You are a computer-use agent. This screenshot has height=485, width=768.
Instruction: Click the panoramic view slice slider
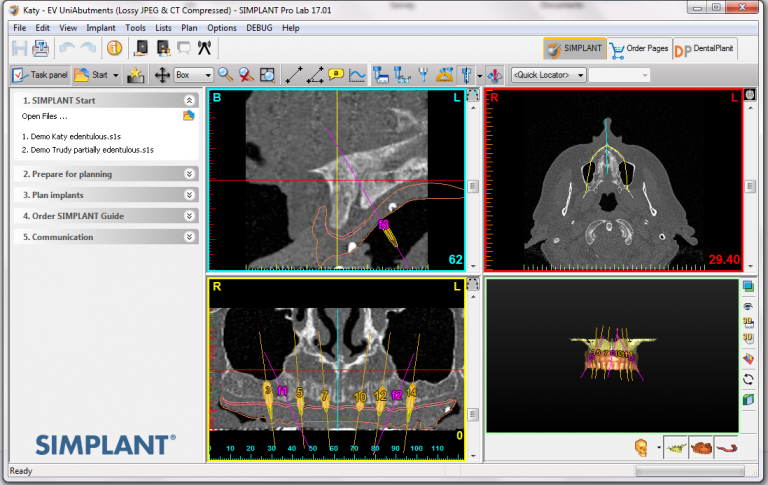[473, 415]
